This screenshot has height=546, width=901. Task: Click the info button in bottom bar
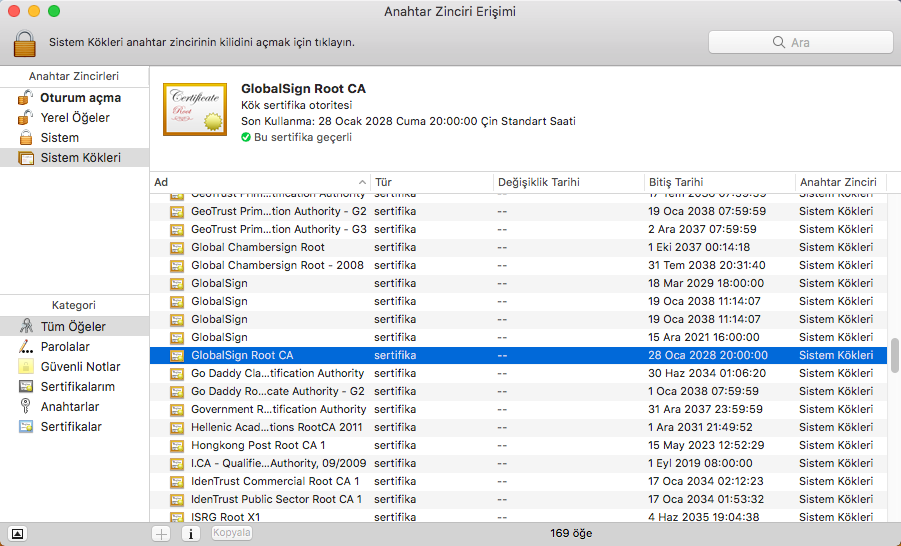click(x=190, y=533)
